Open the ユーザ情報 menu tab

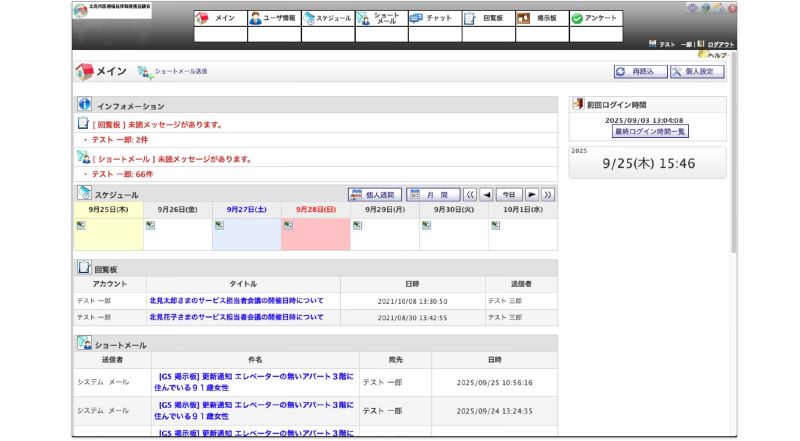(273, 18)
